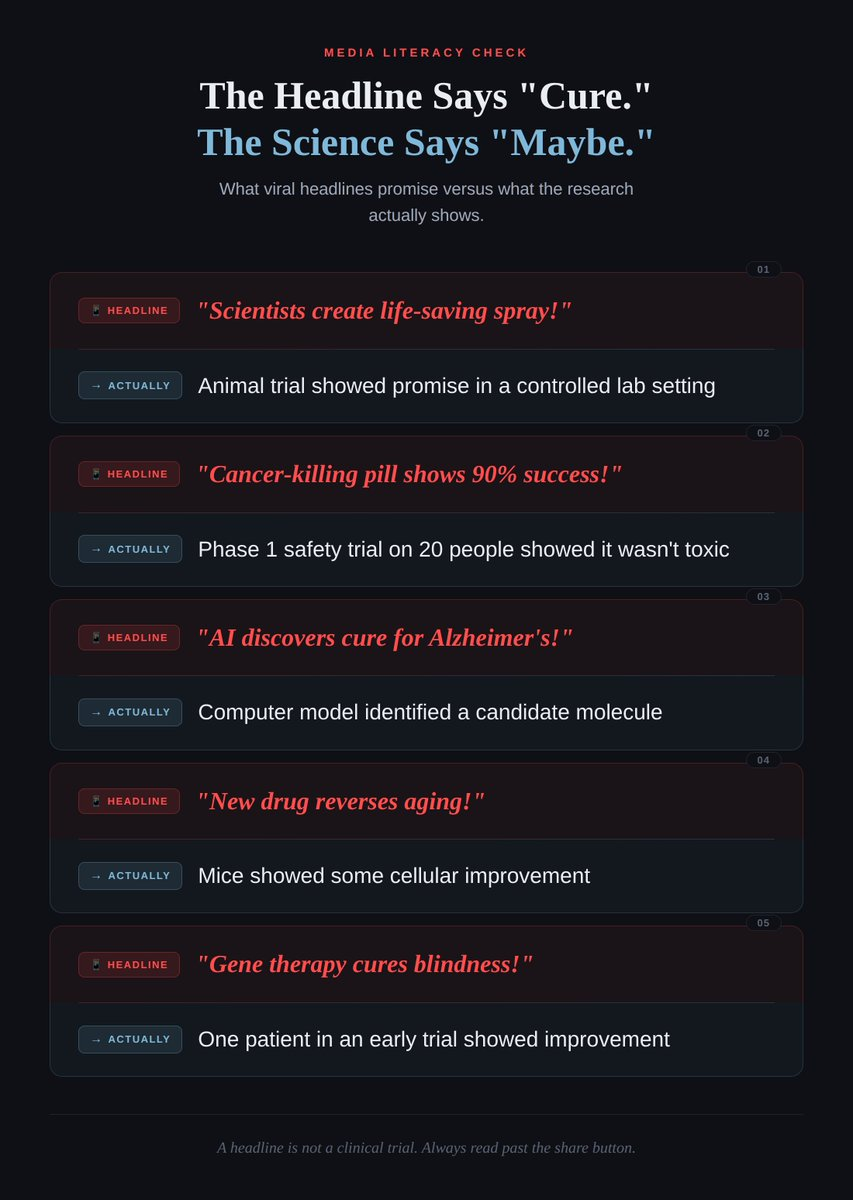Click the ACTUALLY arrow badge beside Phase 1 safety trial

130,549
